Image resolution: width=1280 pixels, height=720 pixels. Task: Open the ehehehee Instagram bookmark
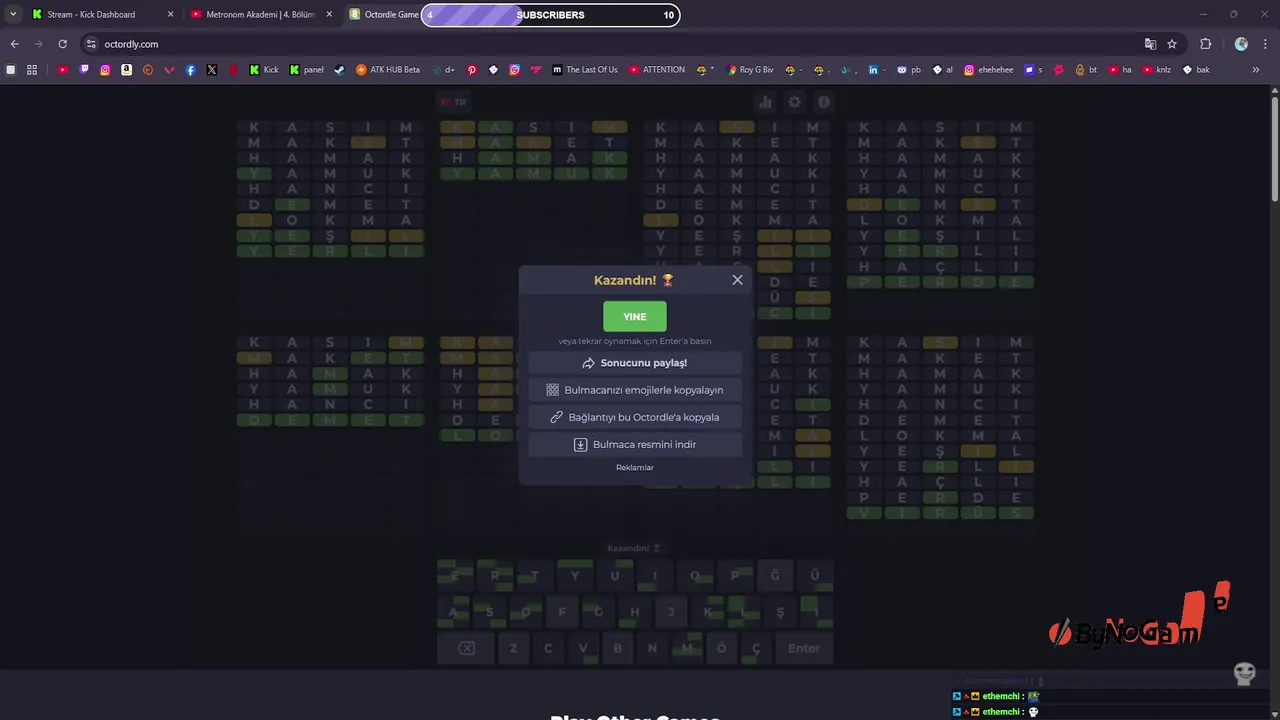988,70
